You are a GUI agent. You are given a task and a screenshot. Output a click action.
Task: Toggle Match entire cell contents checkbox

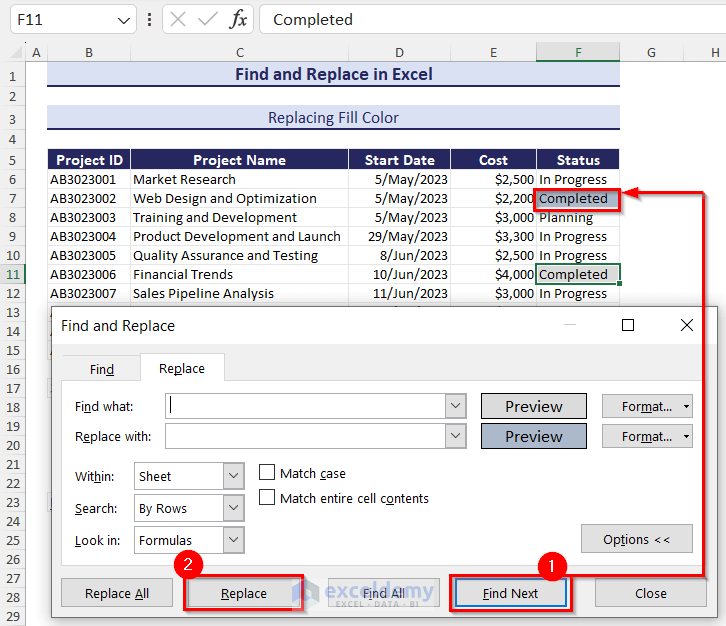click(267, 497)
